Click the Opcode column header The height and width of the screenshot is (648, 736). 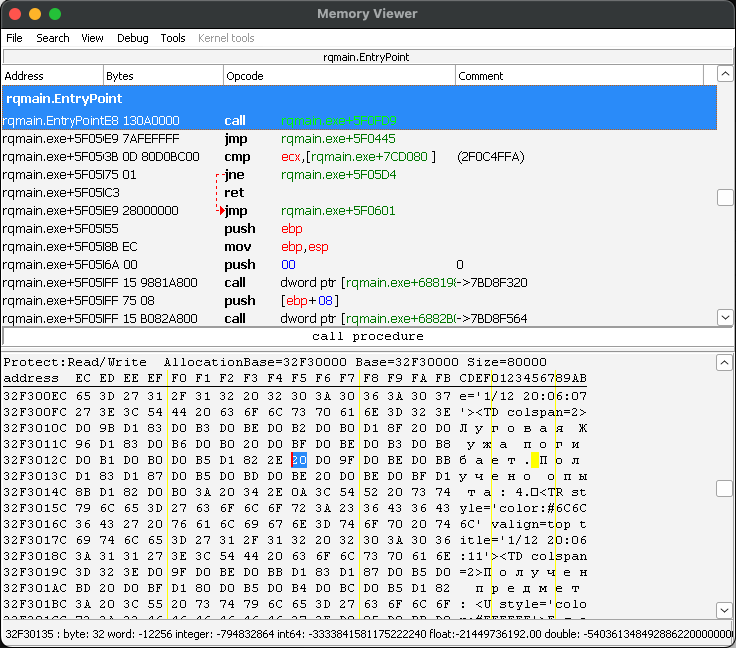pyautogui.click(x=339, y=76)
